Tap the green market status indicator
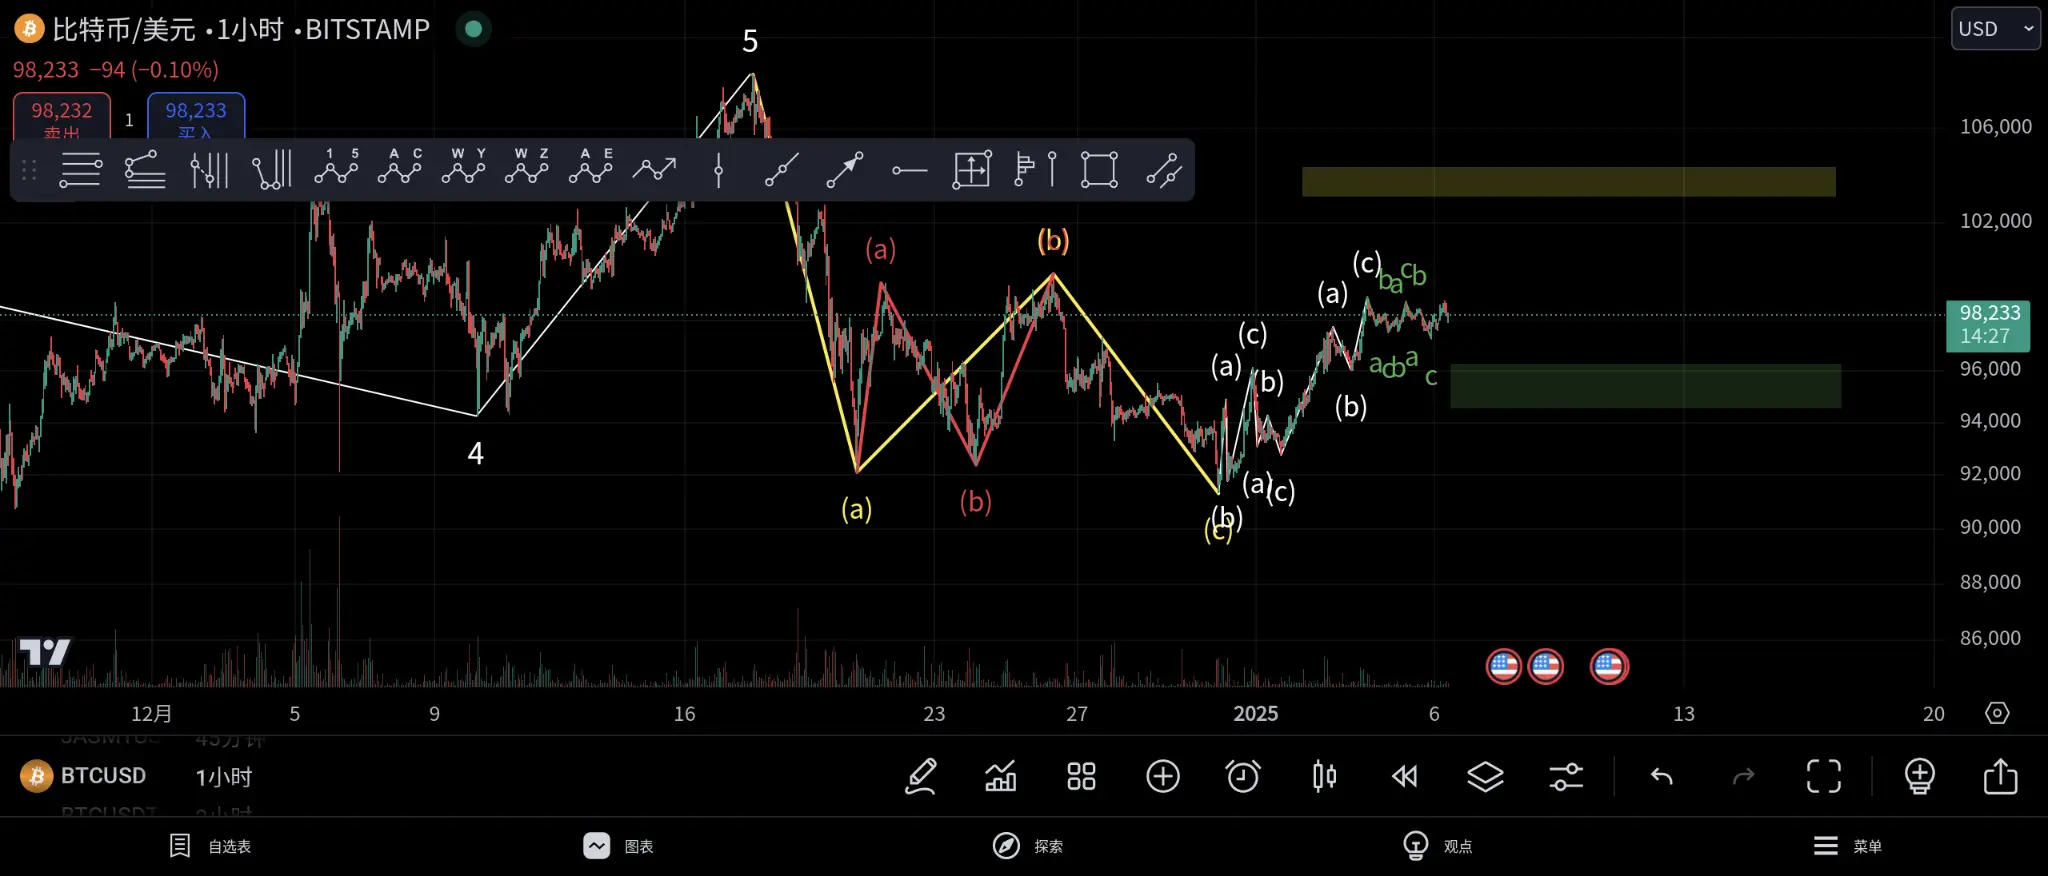 (x=474, y=29)
